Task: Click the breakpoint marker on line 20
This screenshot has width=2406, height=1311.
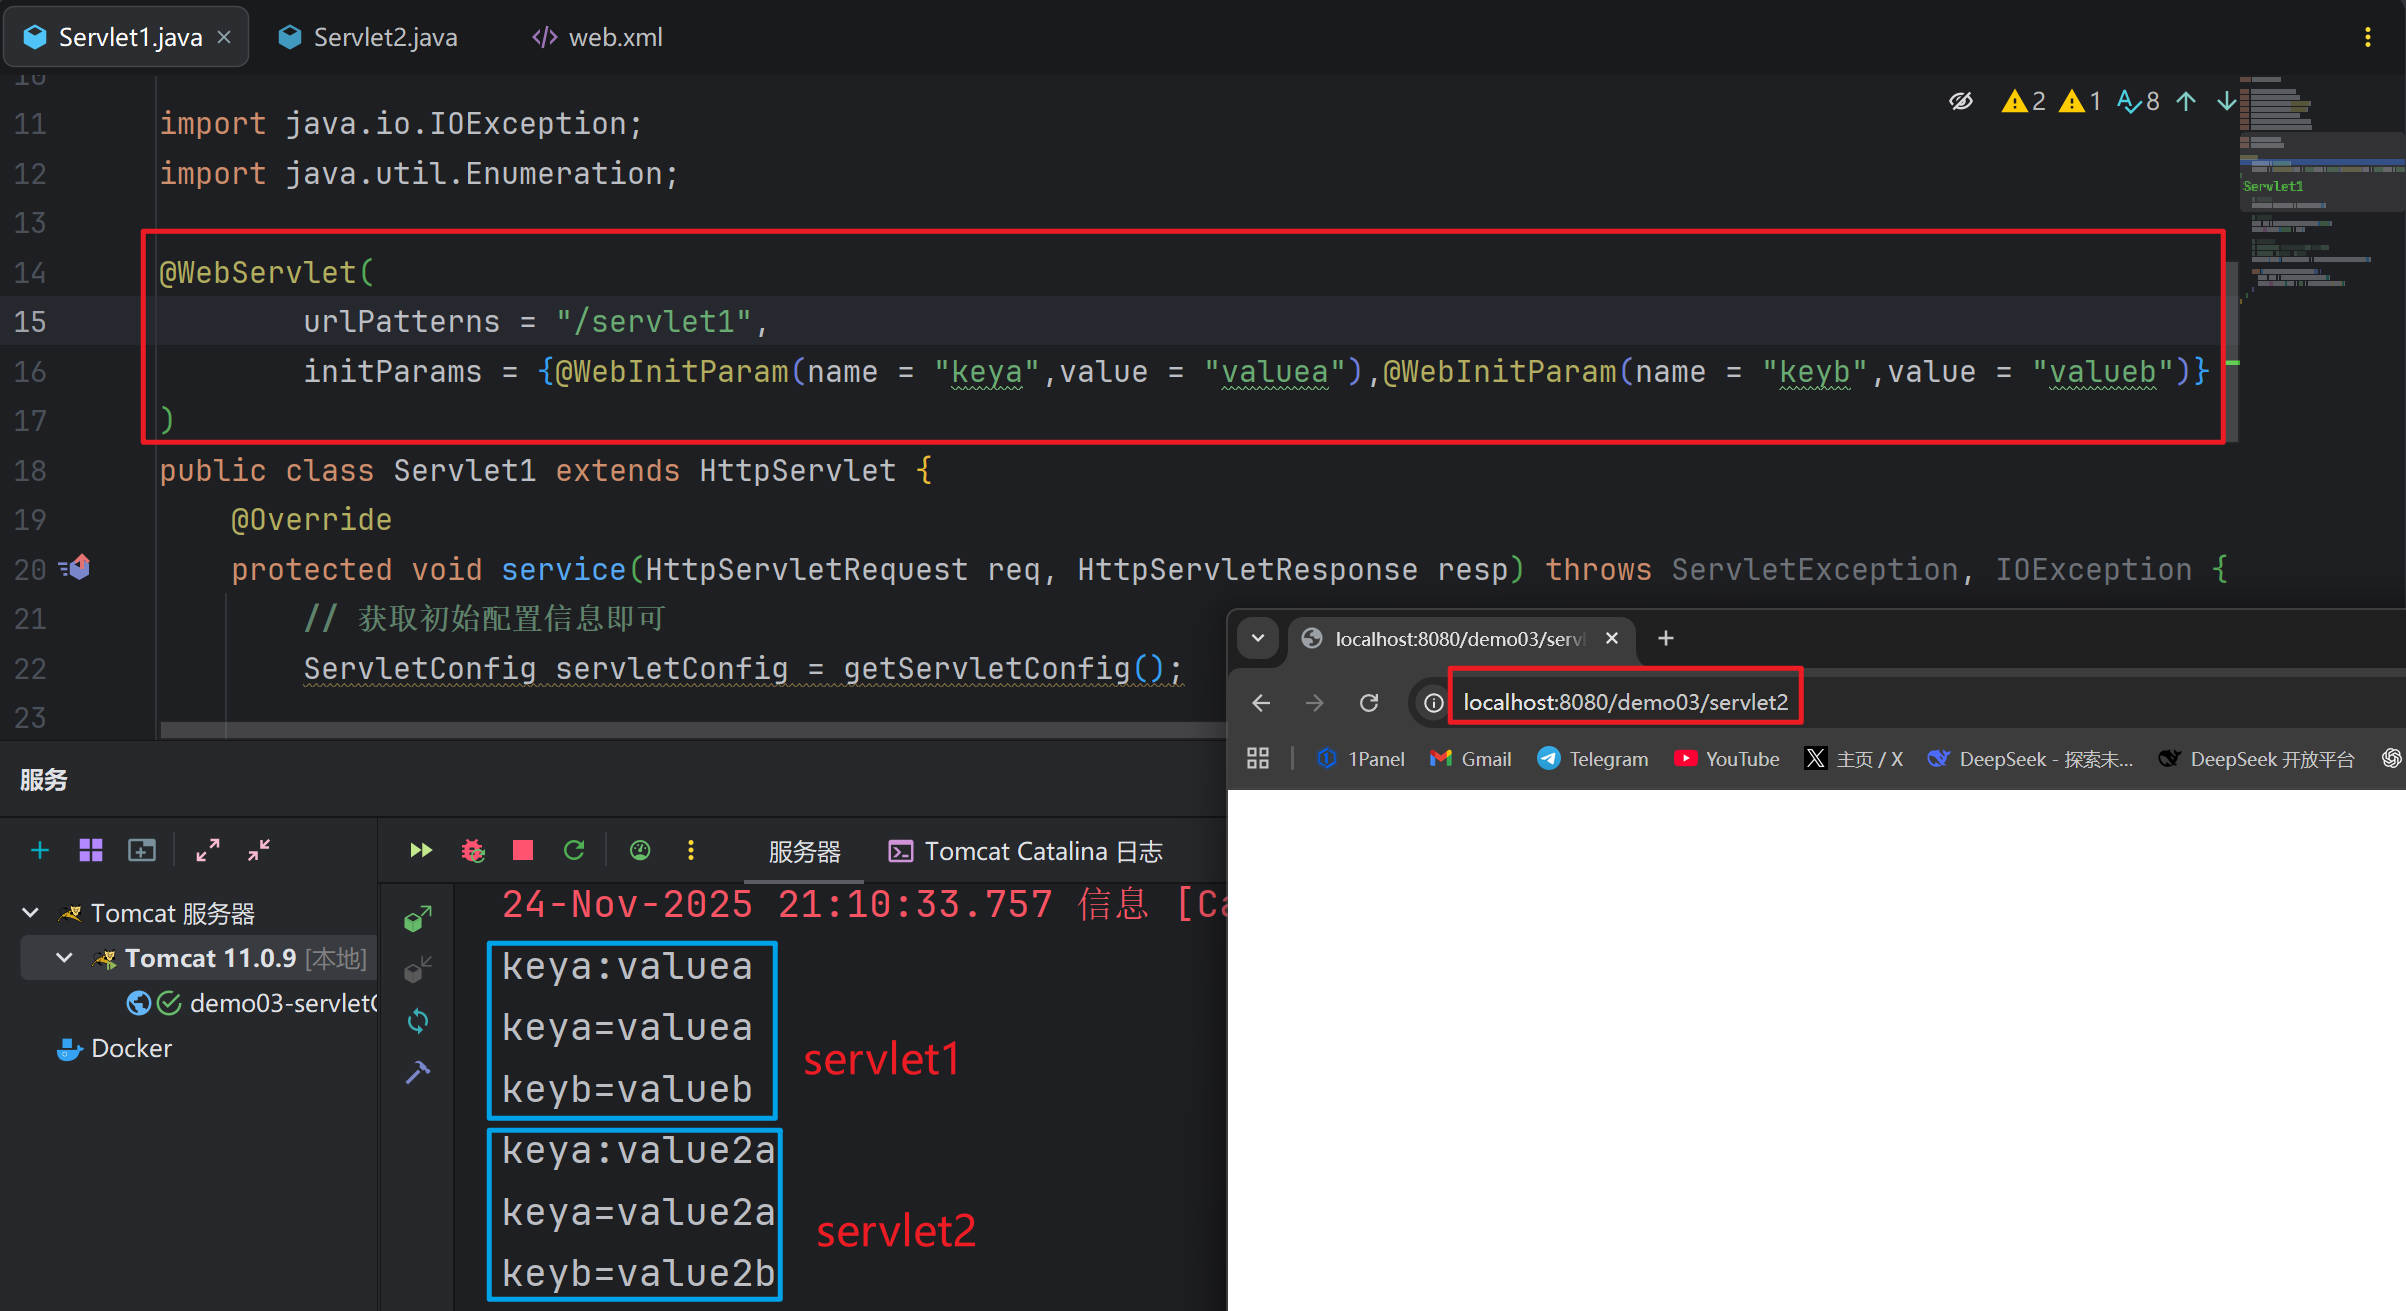Action: (x=77, y=568)
